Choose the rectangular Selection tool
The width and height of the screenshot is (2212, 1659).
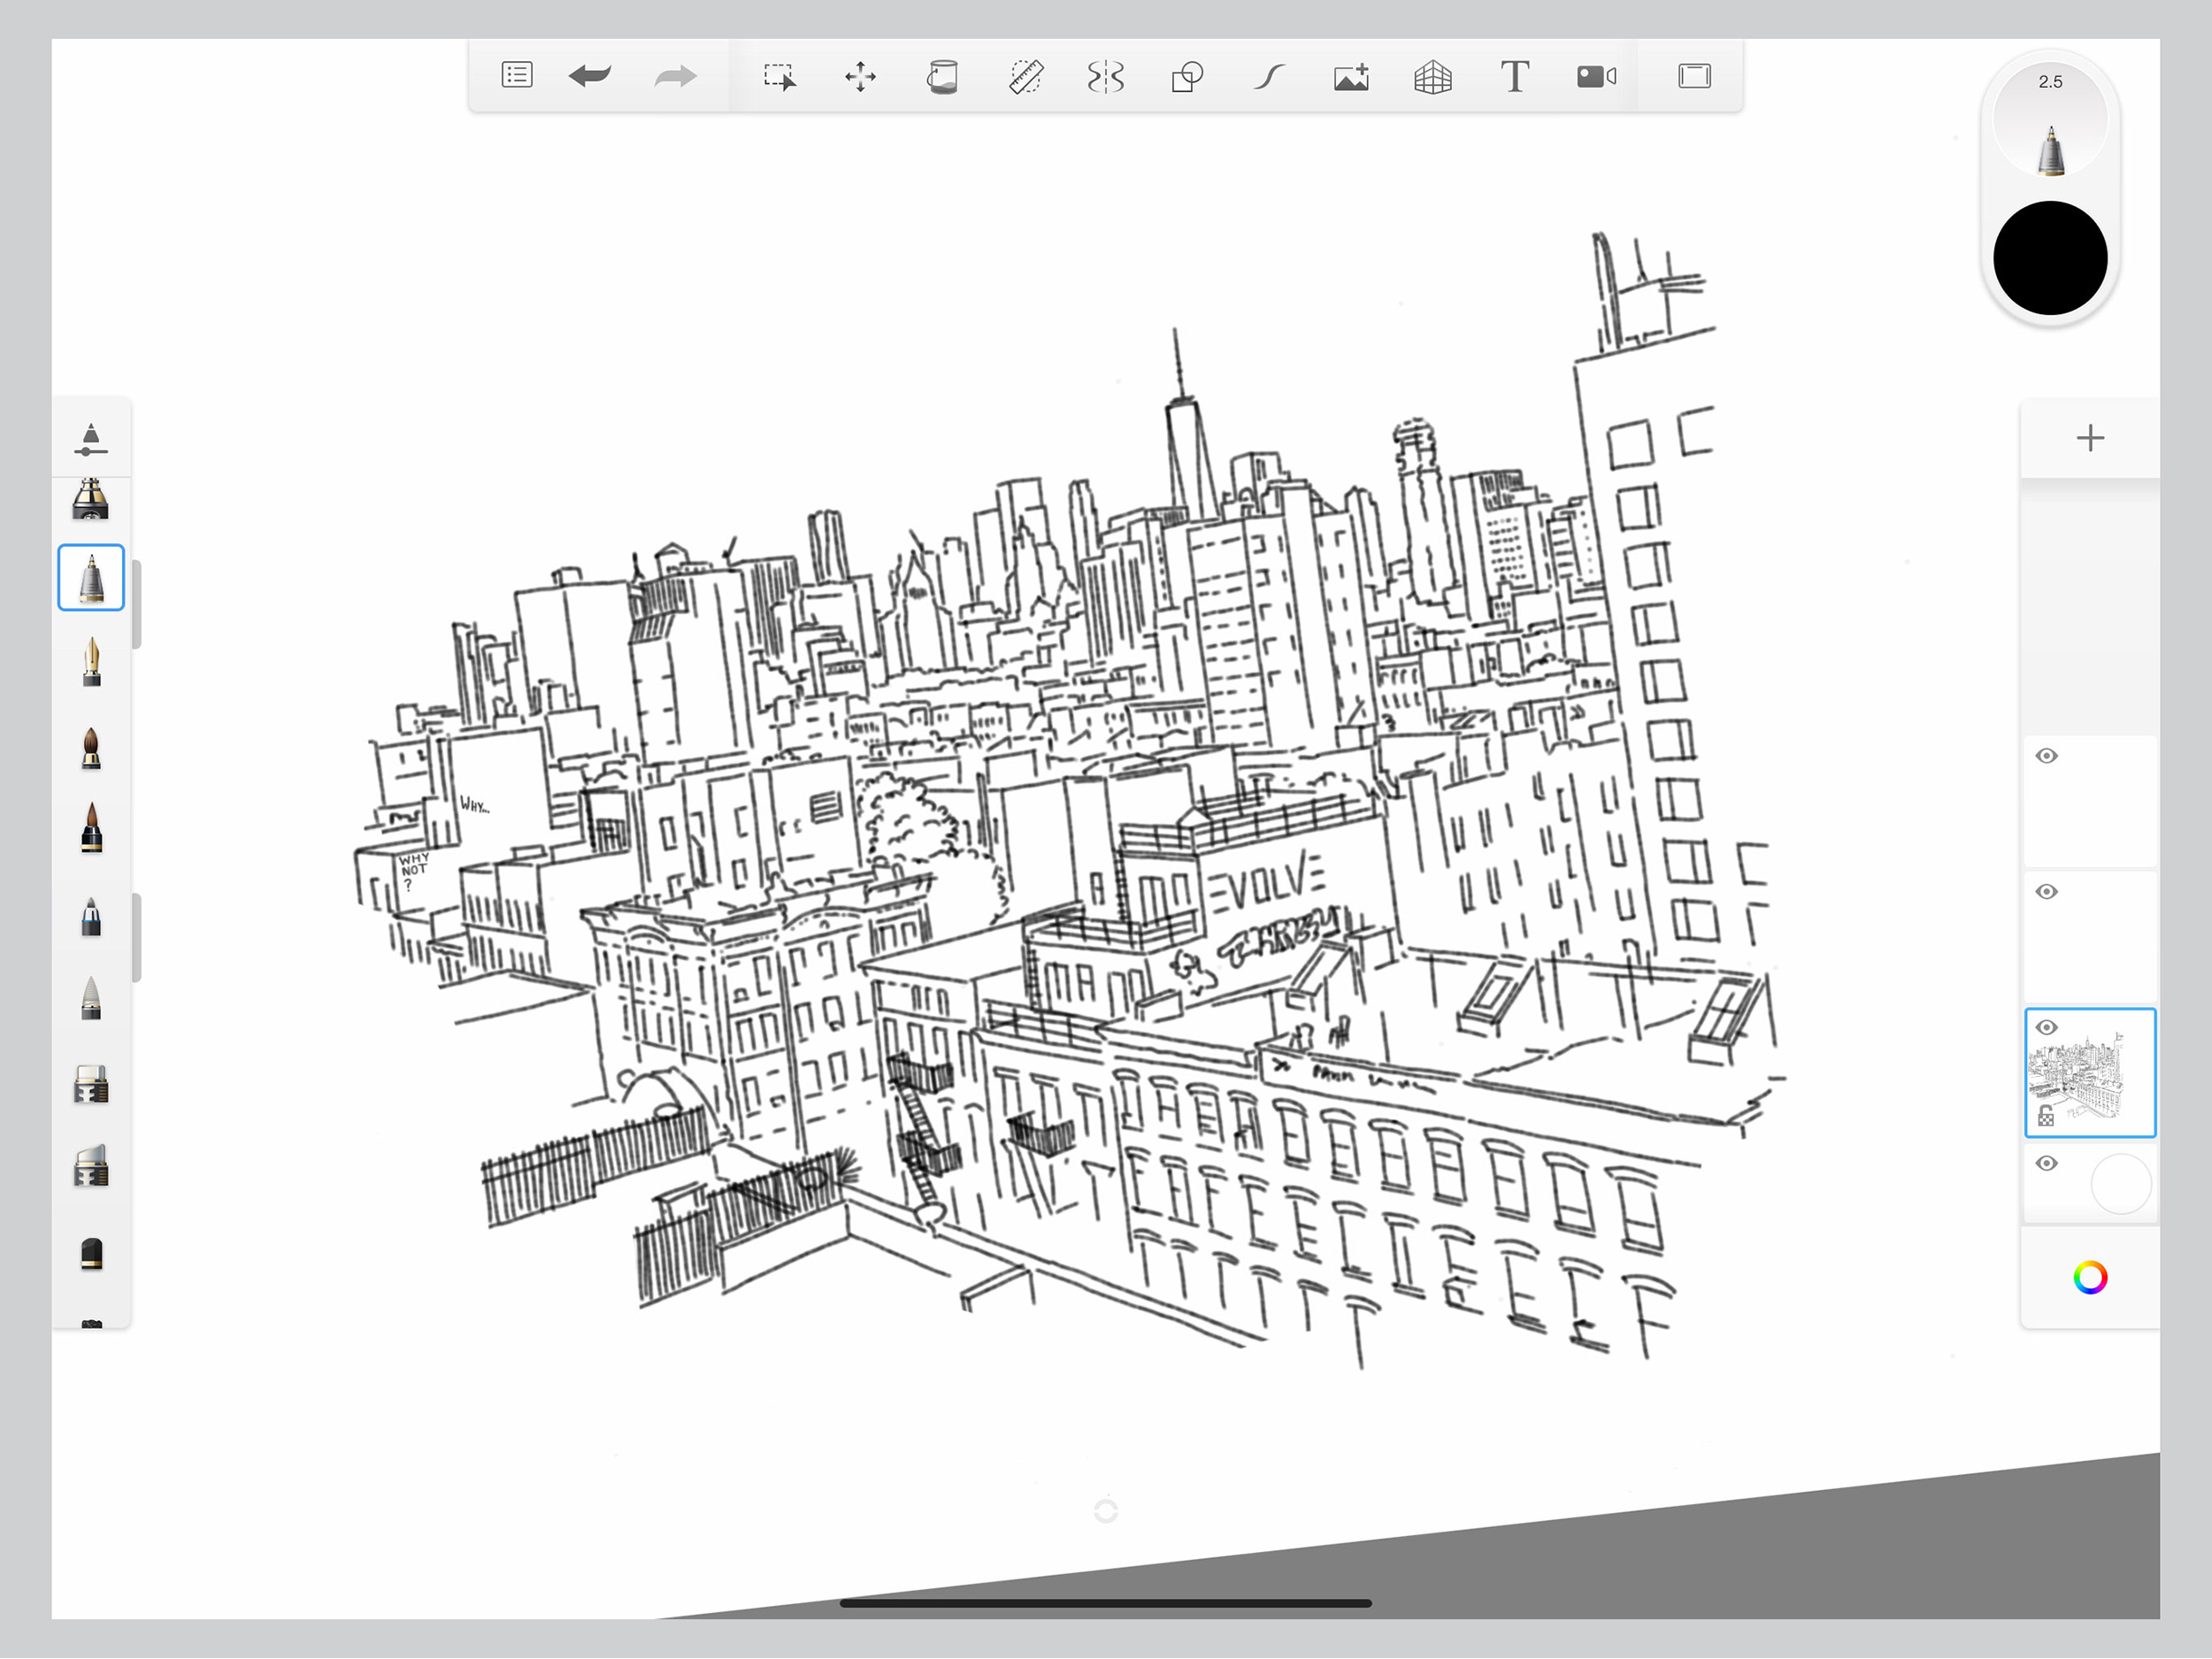click(x=779, y=77)
